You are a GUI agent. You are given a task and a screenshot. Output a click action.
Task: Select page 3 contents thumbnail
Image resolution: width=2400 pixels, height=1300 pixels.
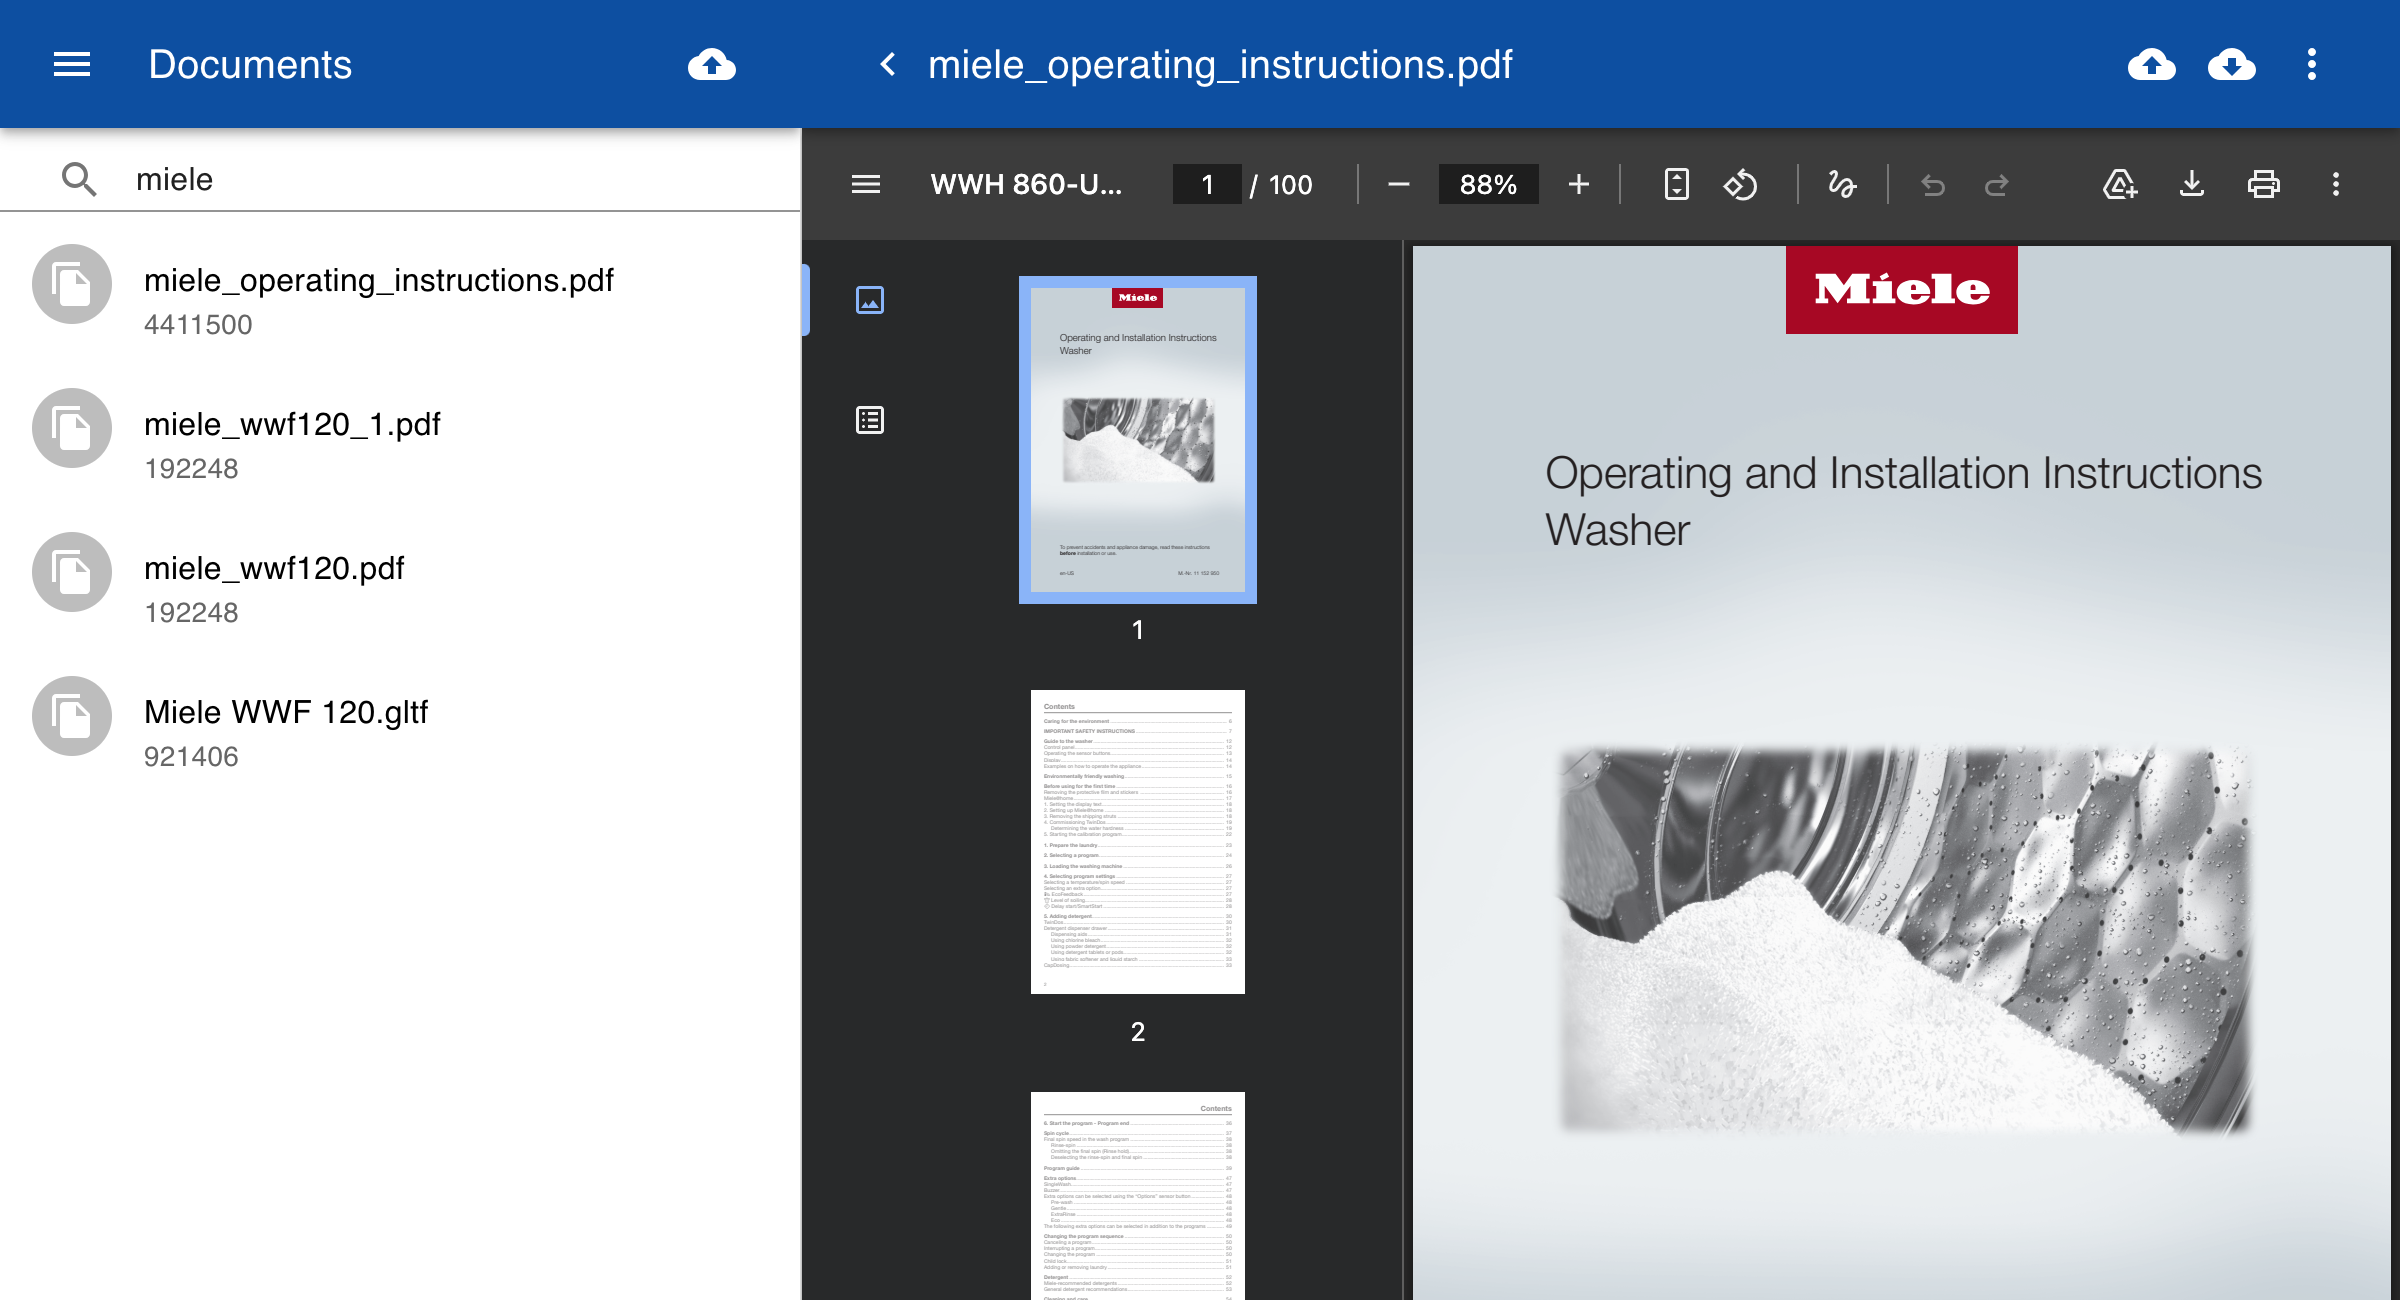[1138, 1196]
